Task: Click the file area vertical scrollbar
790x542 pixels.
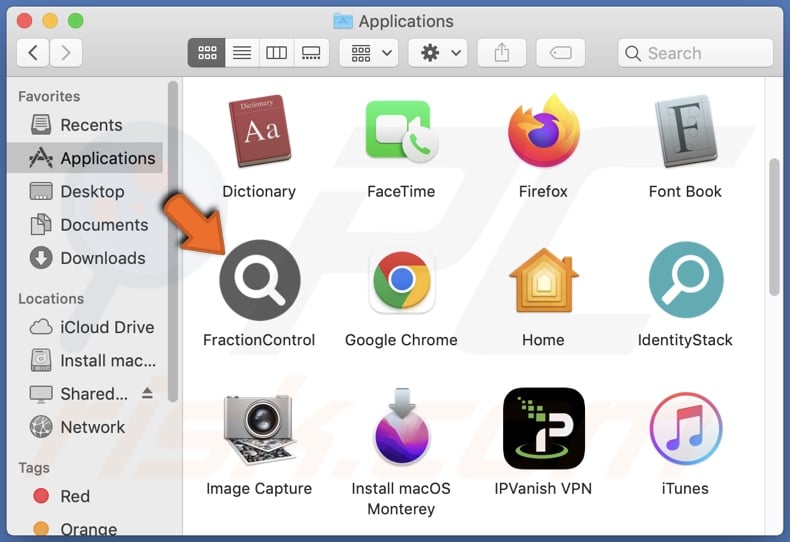Action: tap(774, 227)
